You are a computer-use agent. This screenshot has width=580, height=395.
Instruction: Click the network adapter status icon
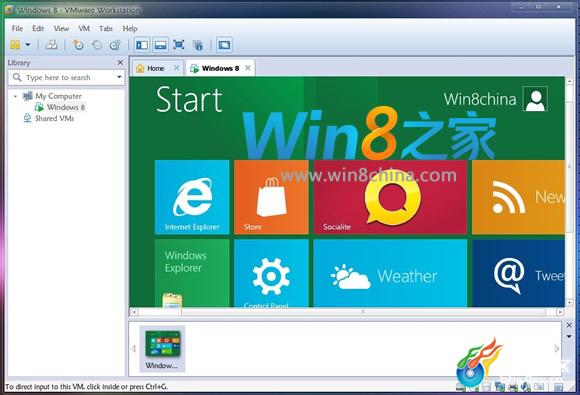pos(500,387)
